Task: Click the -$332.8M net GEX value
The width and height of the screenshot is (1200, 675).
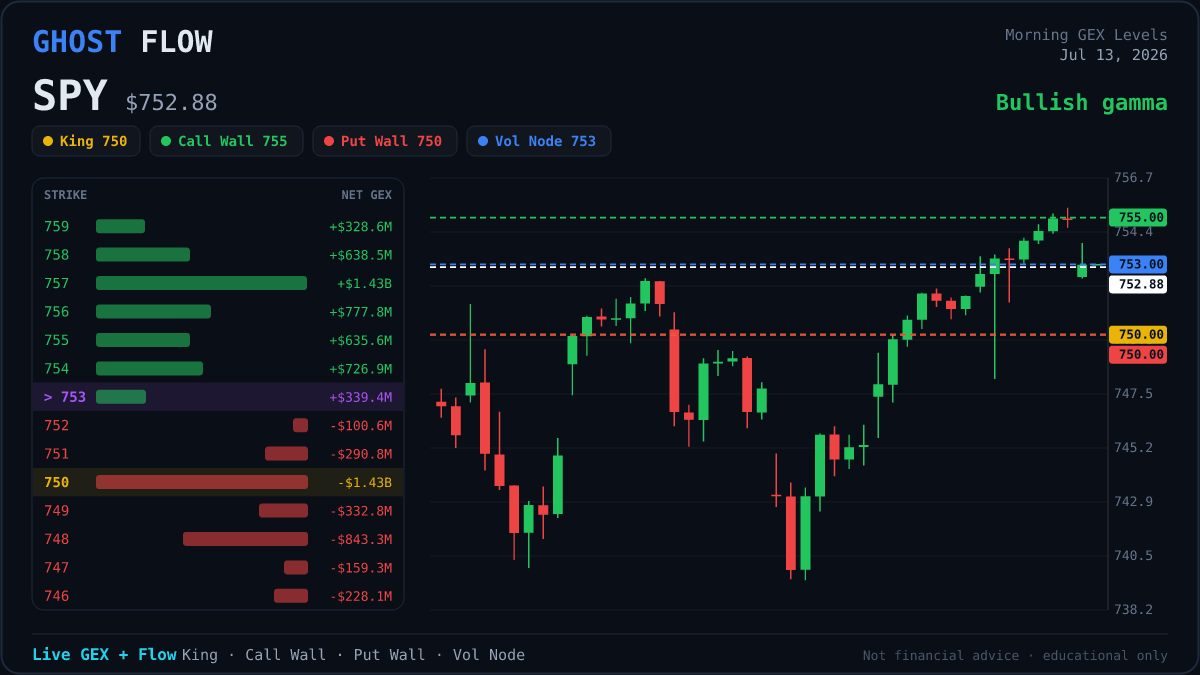Action: pos(361,511)
